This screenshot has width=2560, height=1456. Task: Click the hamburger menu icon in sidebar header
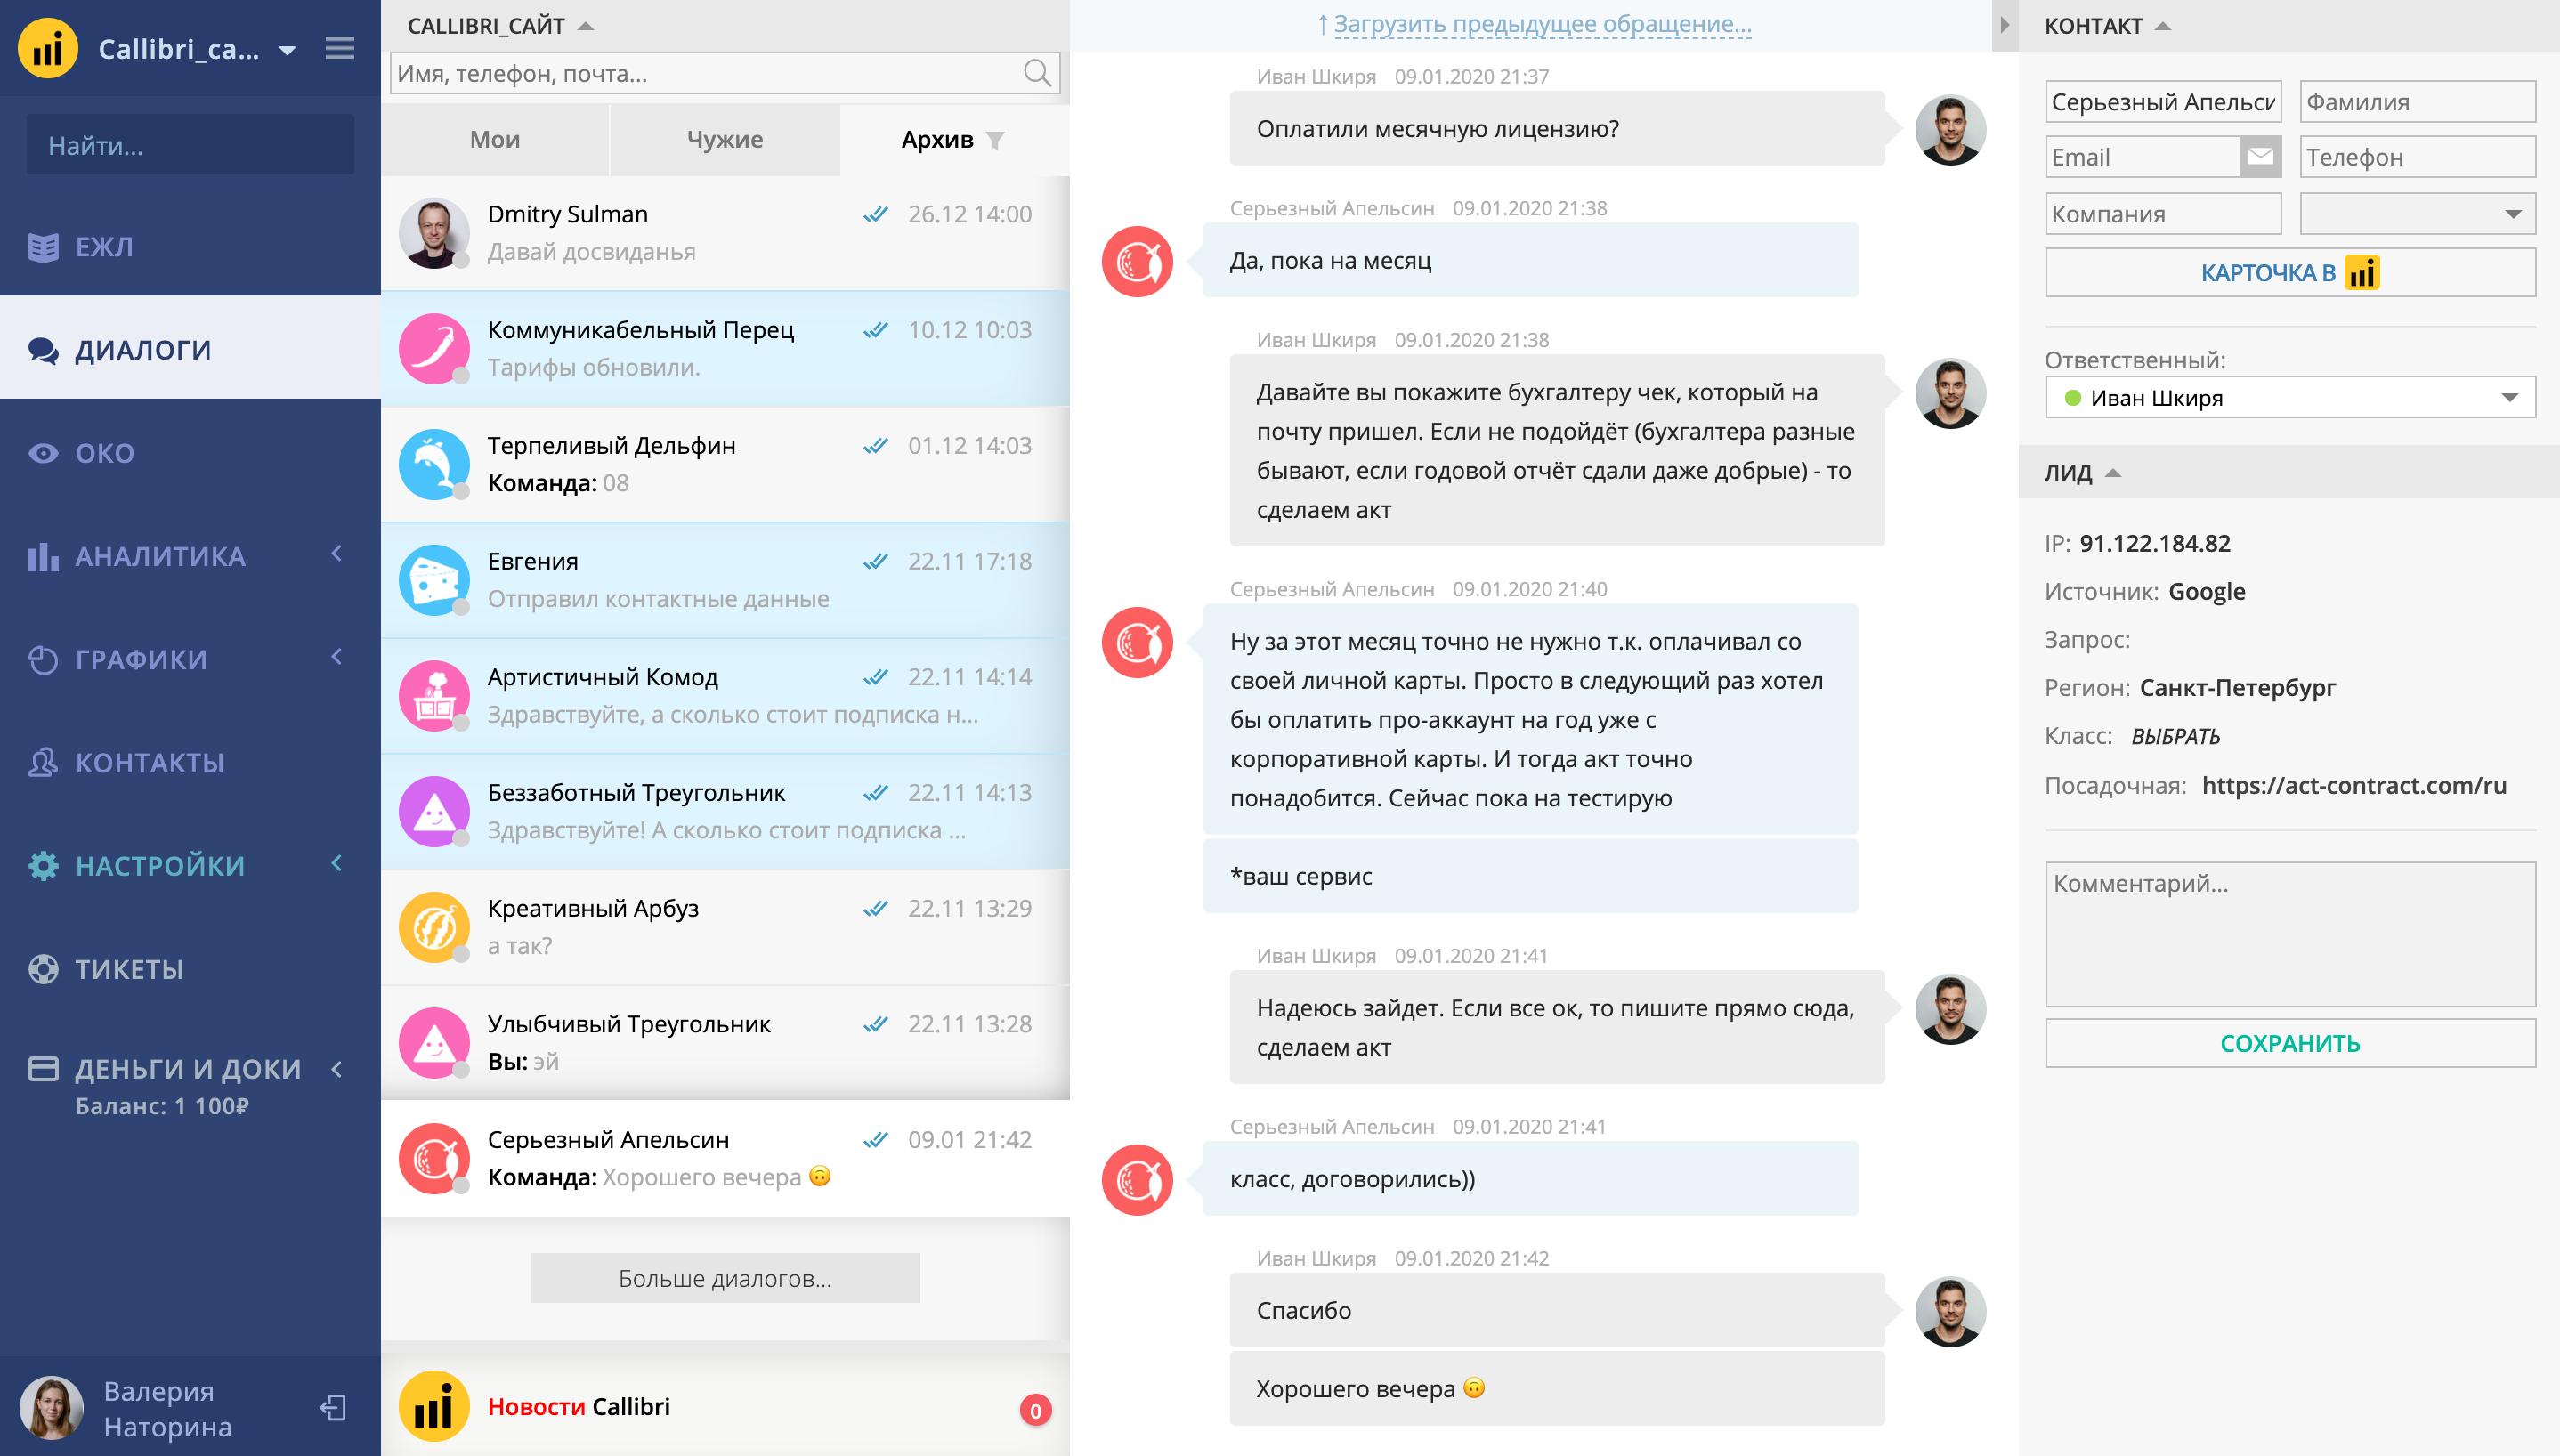coord(340,48)
